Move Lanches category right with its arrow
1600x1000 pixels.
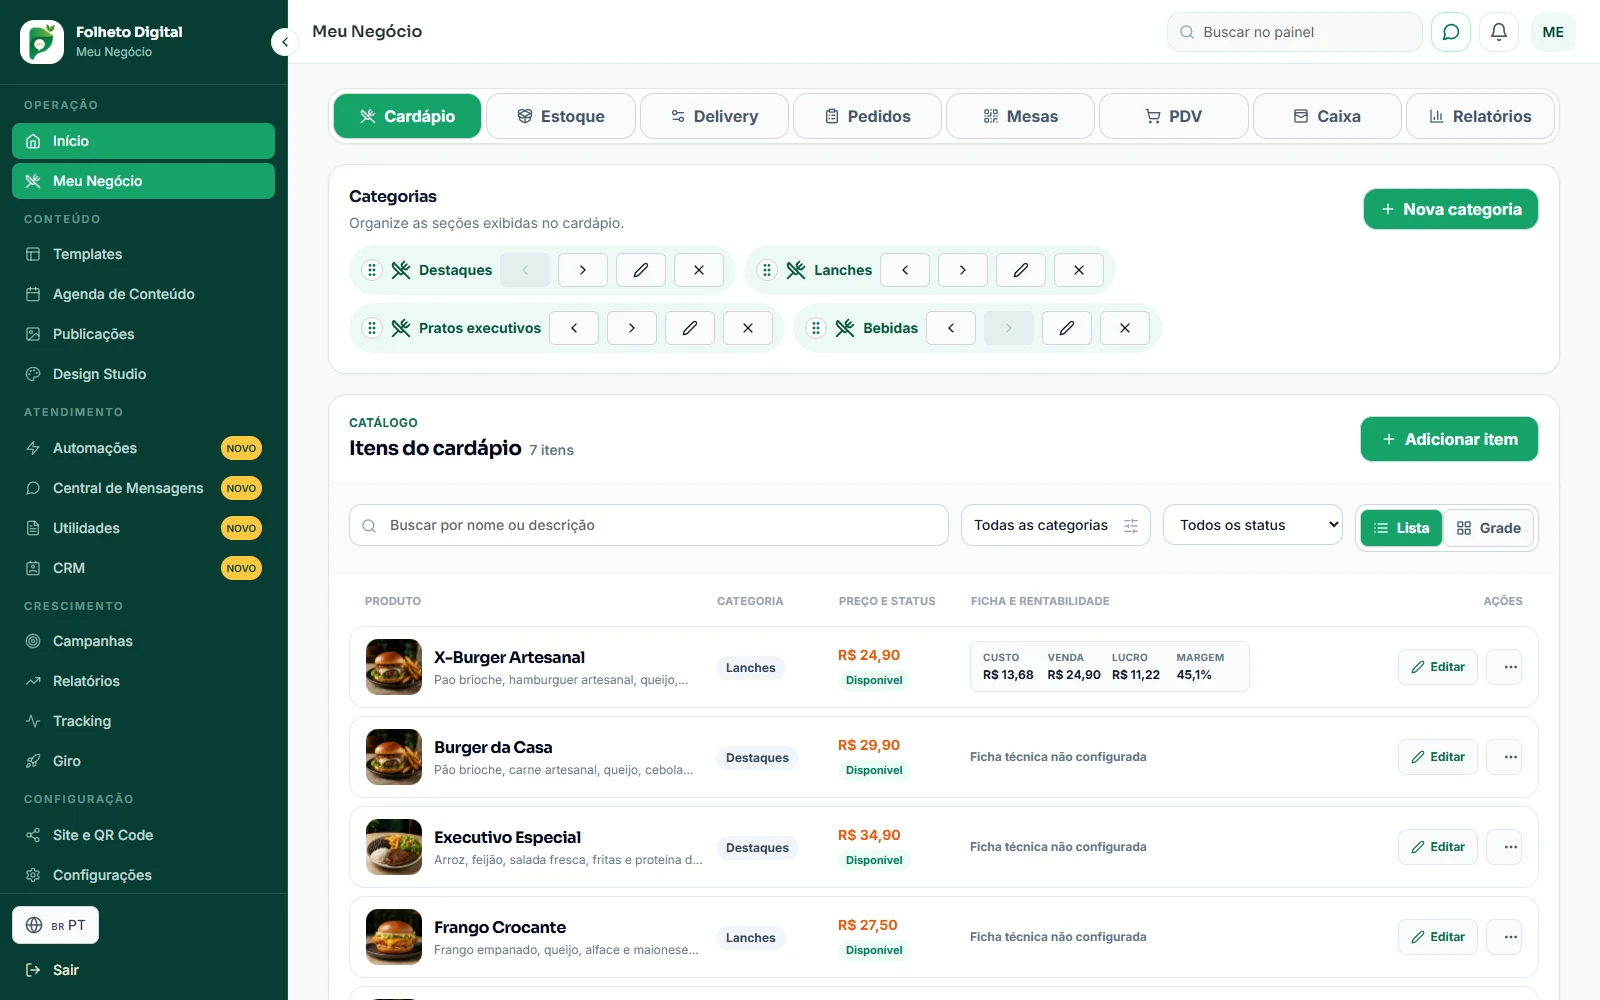click(x=963, y=270)
